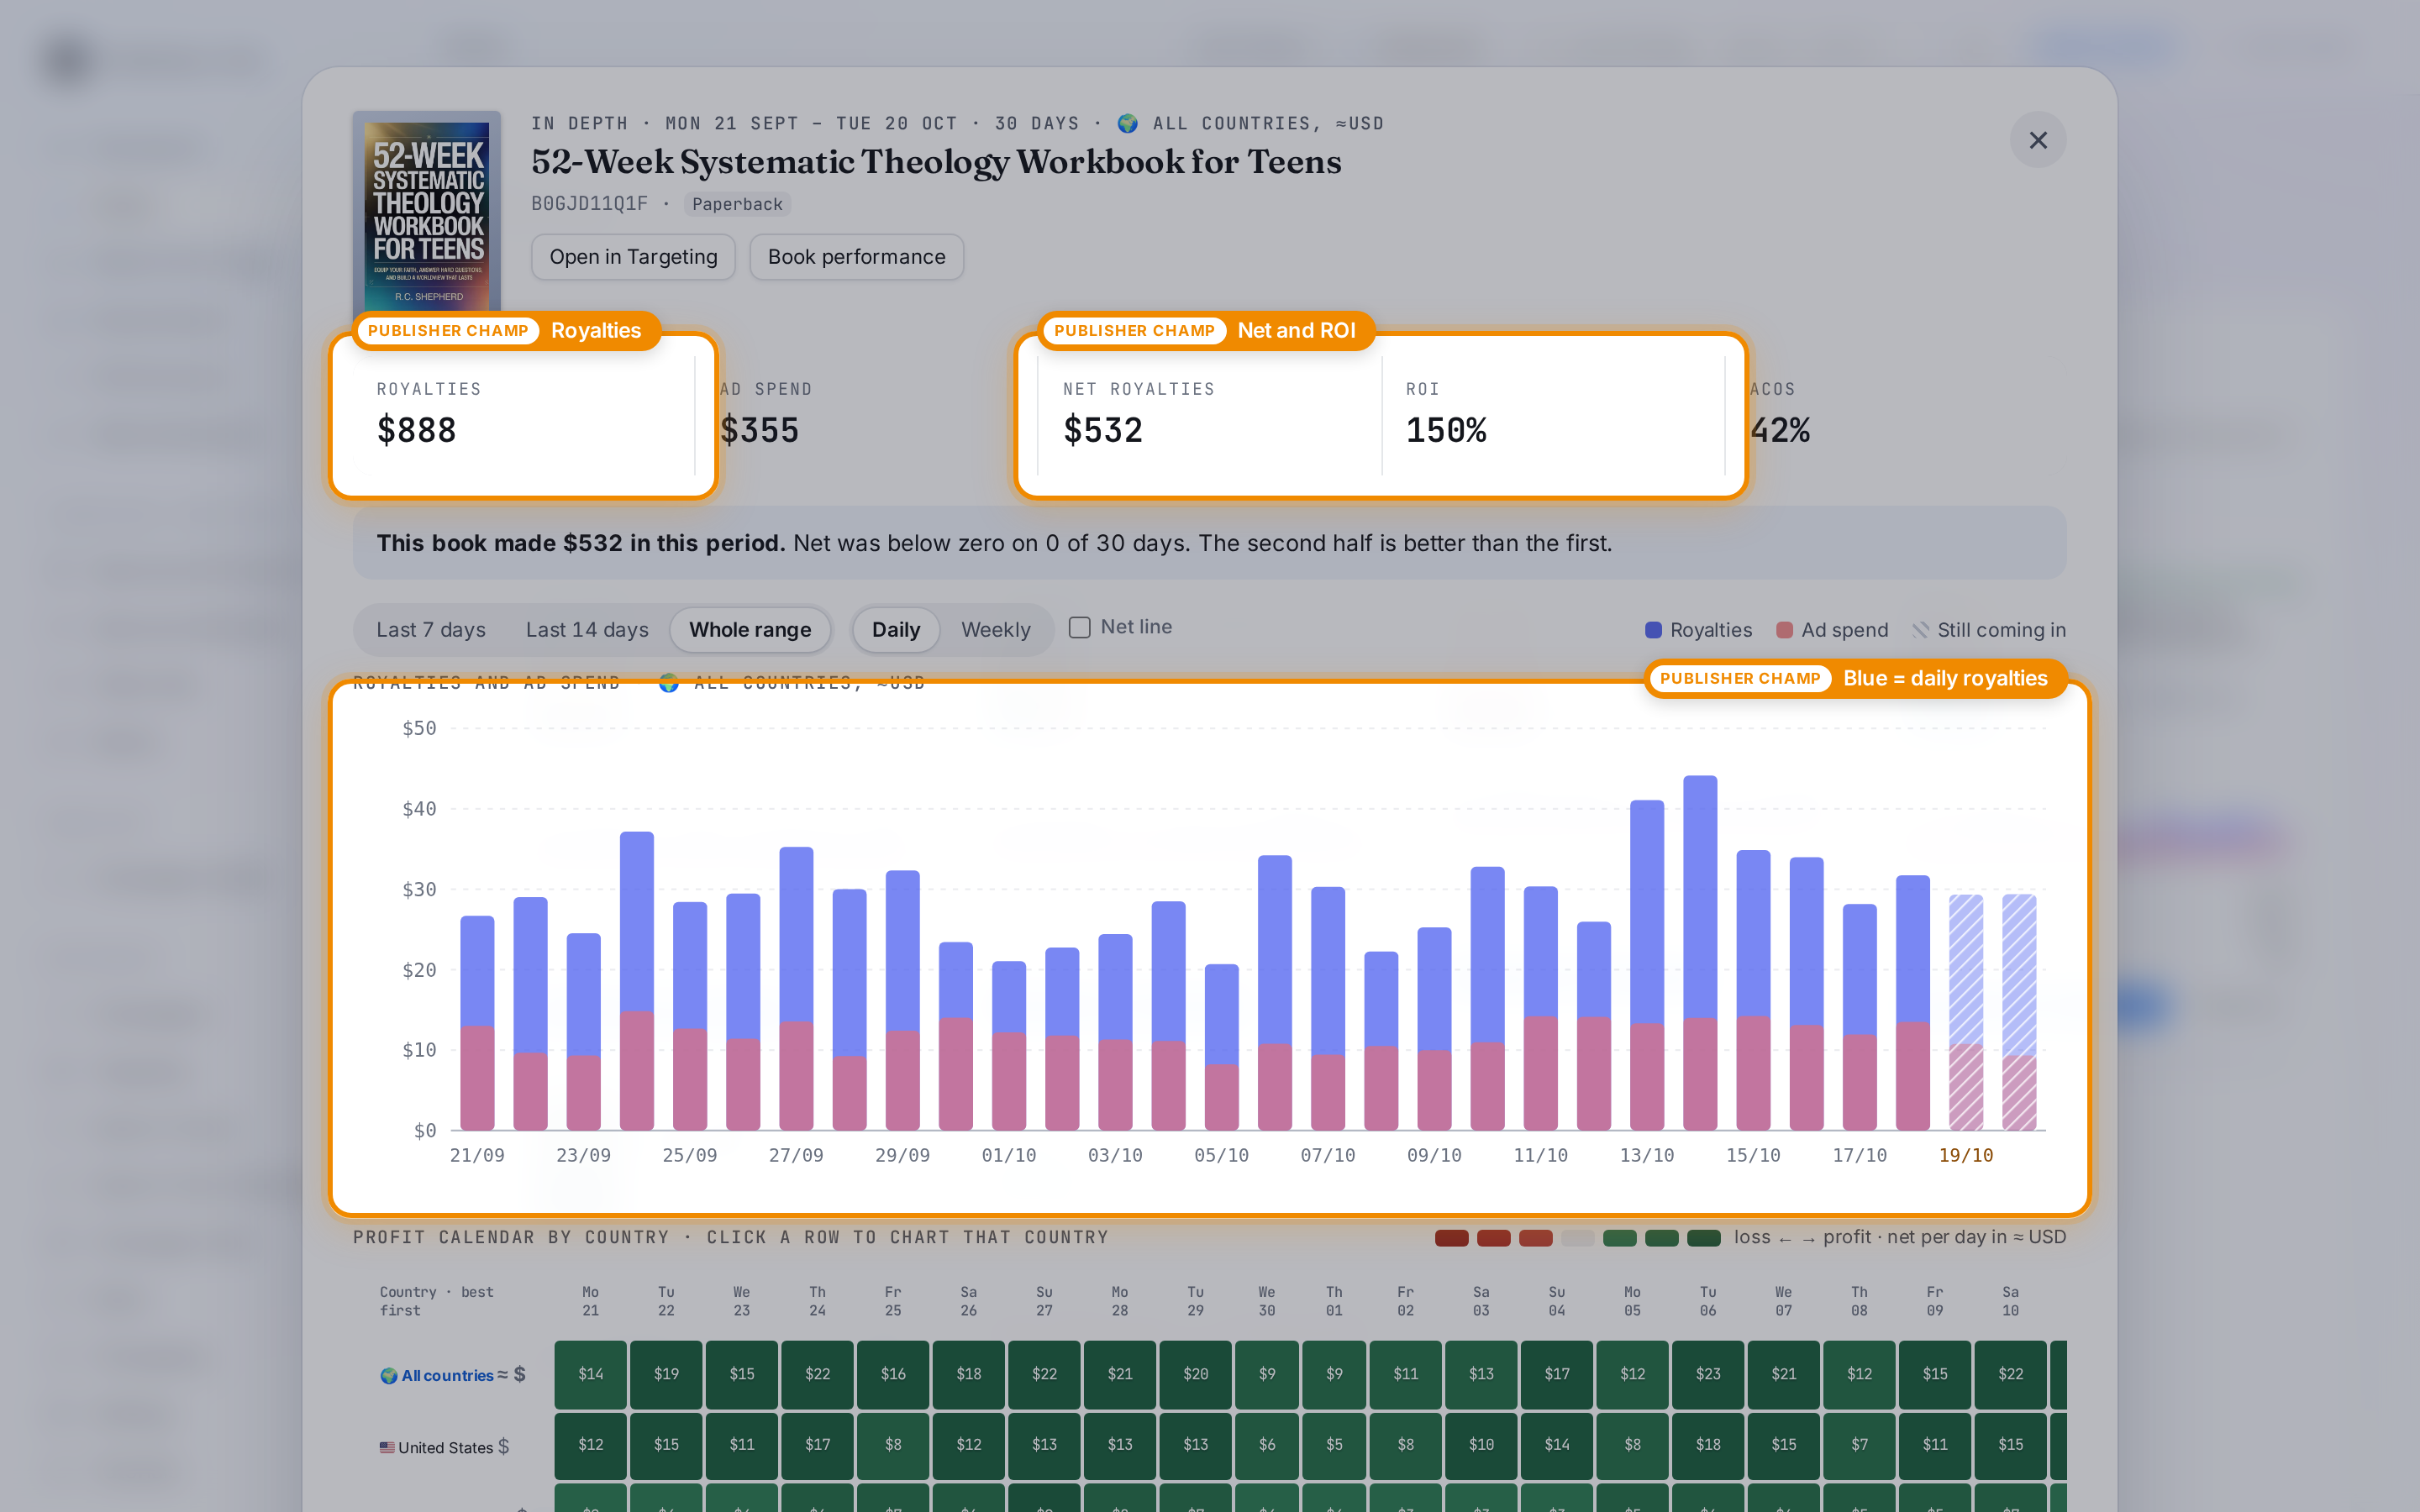This screenshot has width=2420, height=1512.
Task: Click the globe icon in the header
Action: click(x=1128, y=123)
